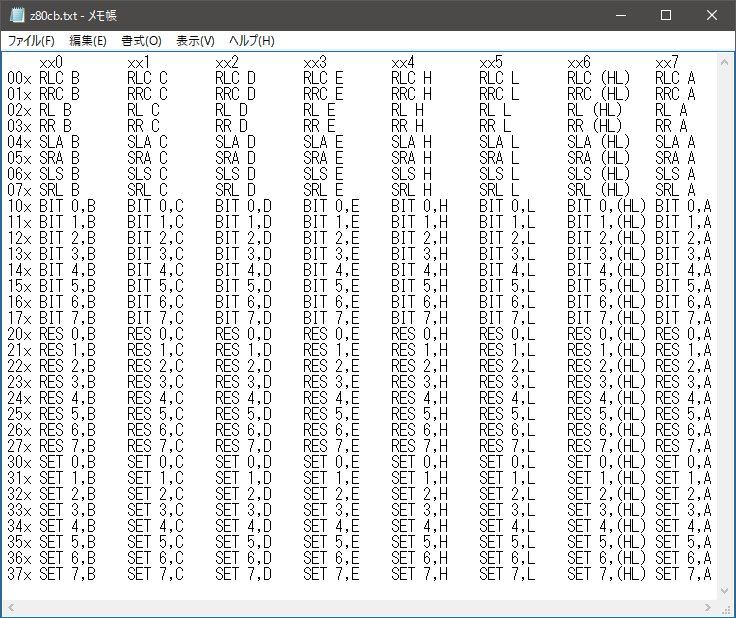Screen dimensions: 736x618
Task: Click the Notepad icon in the title bar
Action: coord(17,15)
